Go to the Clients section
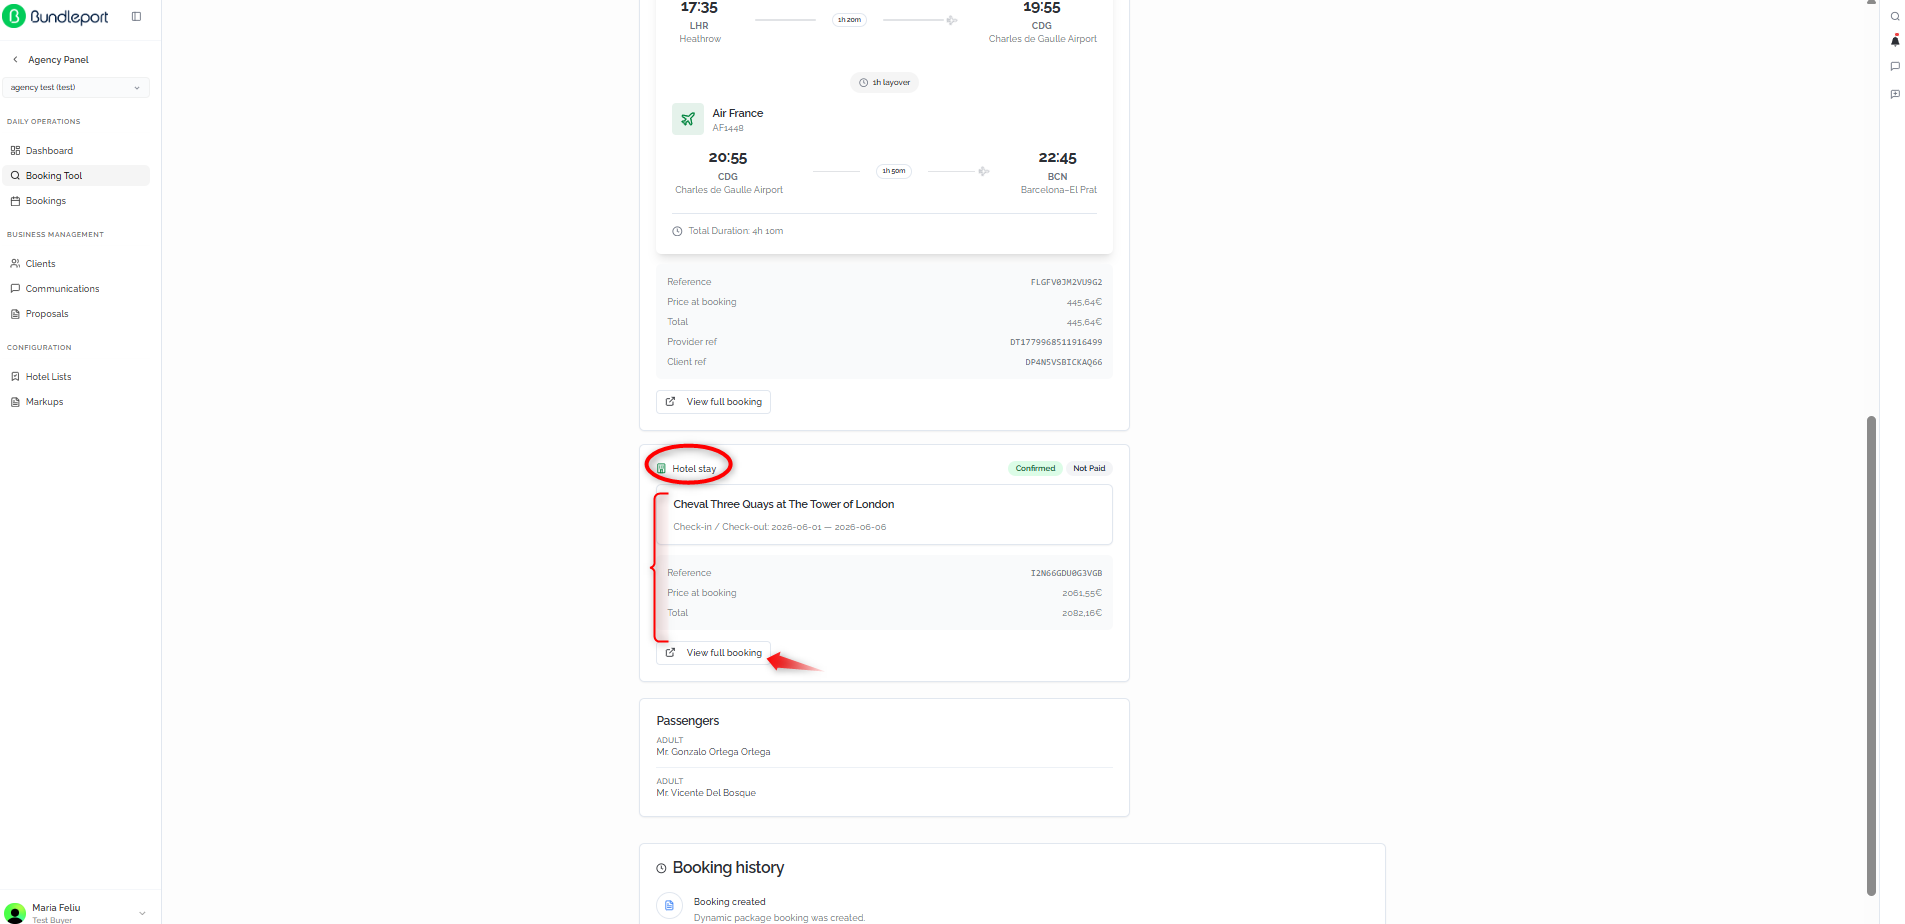The width and height of the screenshot is (1905, 924). 76,264
